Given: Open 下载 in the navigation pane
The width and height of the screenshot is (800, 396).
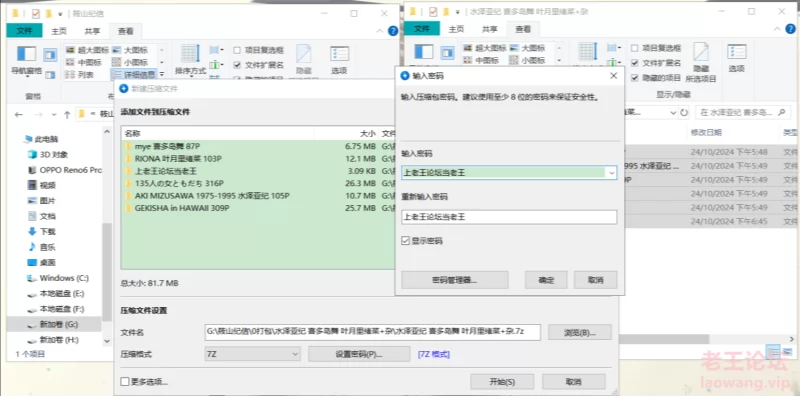Looking at the screenshot, I should [41, 232].
